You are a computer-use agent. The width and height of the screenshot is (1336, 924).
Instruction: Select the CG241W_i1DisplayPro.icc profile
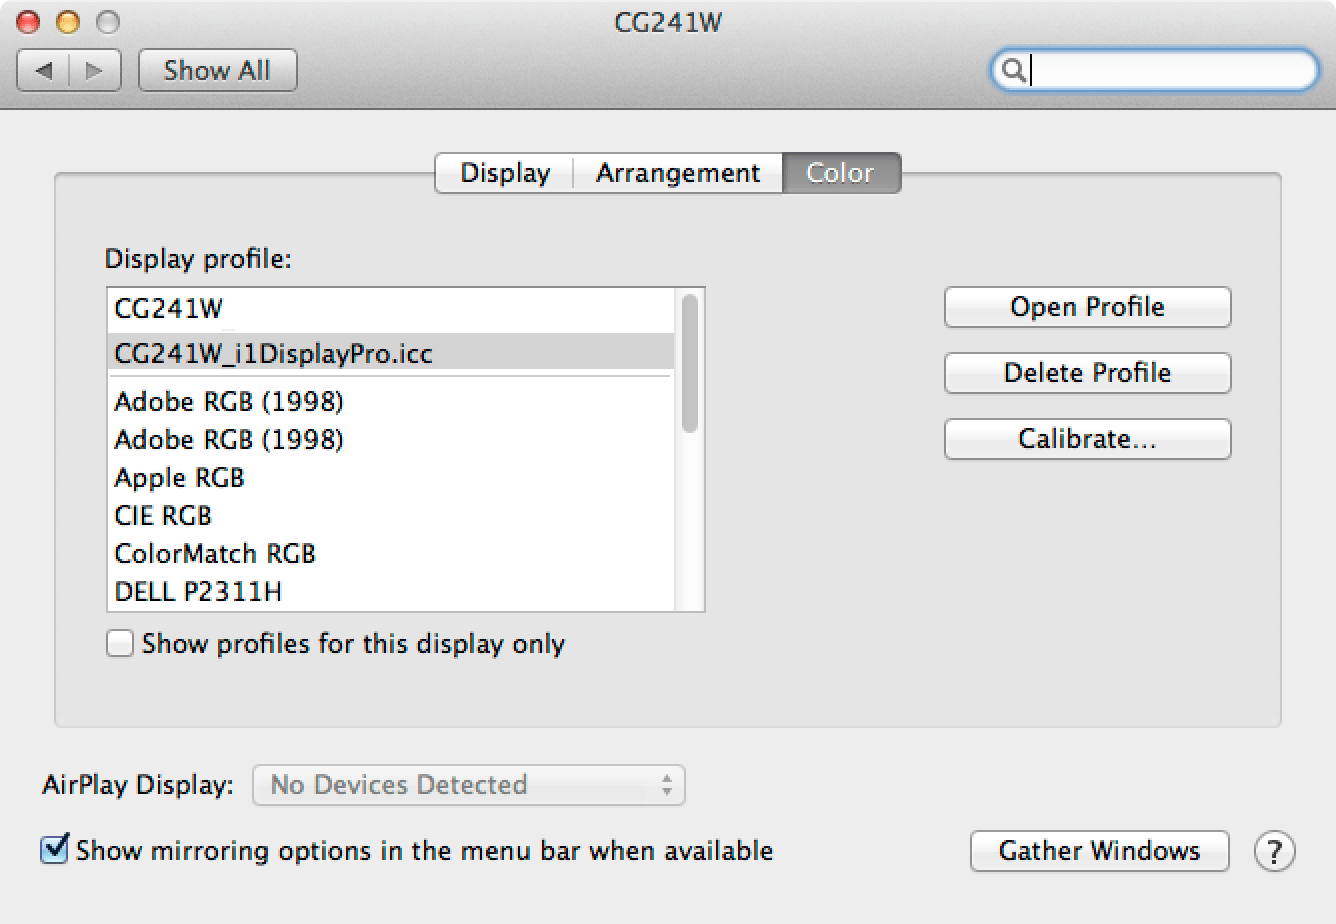point(392,353)
